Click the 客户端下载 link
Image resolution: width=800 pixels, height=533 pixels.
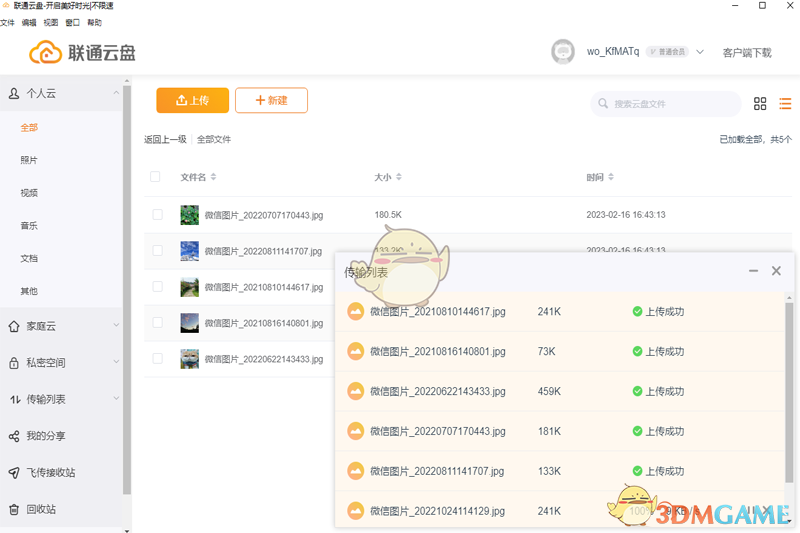pyautogui.click(x=747, y=53)
